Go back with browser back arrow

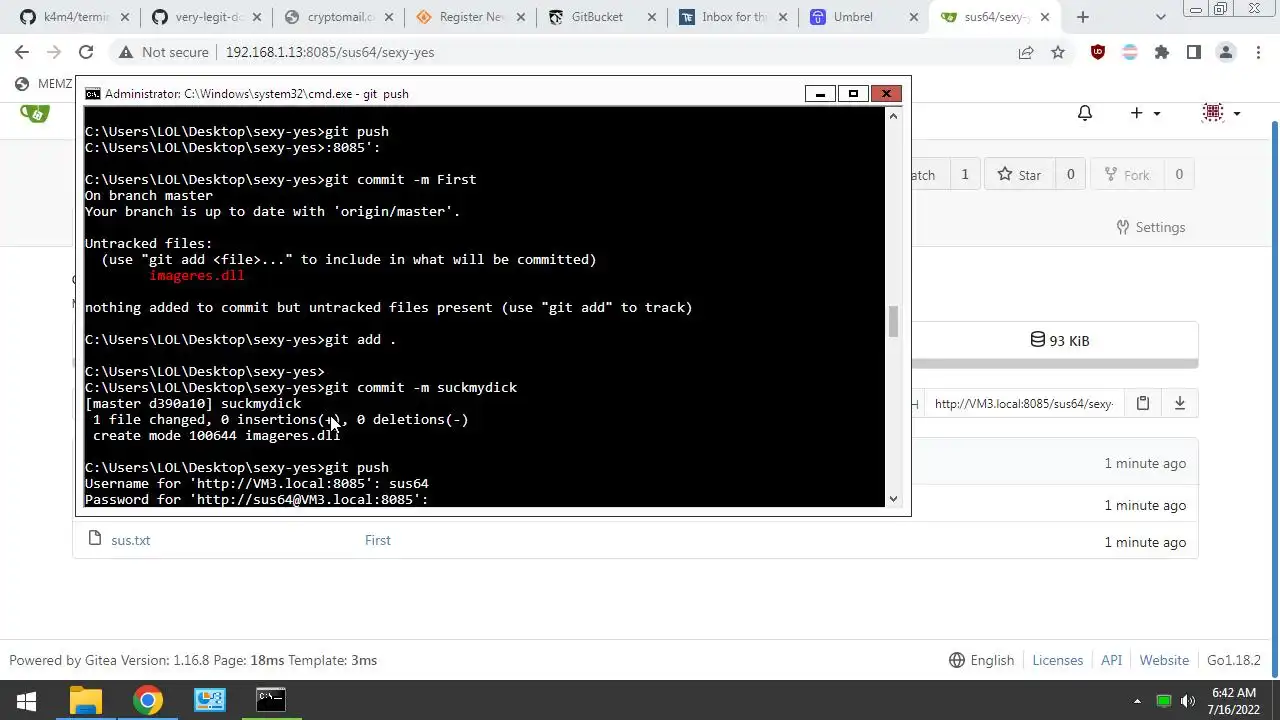click(22, 52)
